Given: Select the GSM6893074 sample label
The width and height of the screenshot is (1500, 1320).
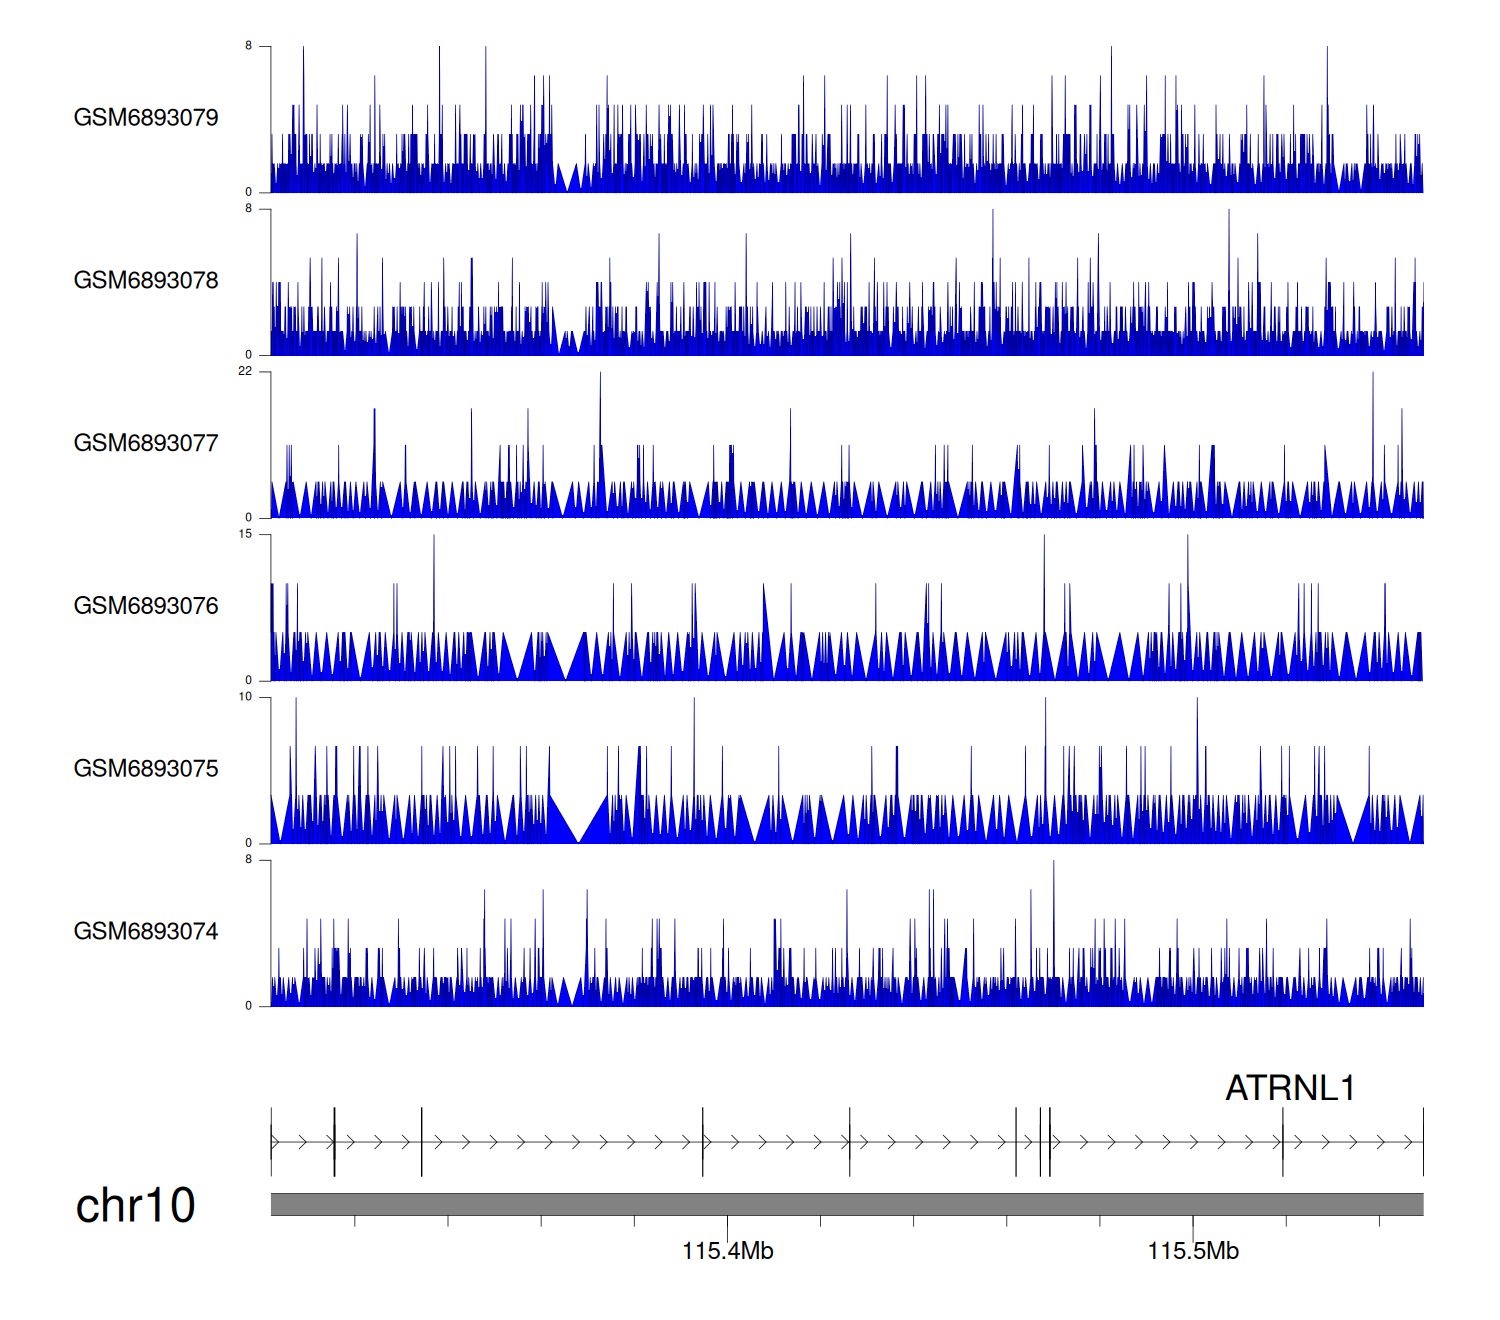Looking at the screenshot, I should 146,932.
